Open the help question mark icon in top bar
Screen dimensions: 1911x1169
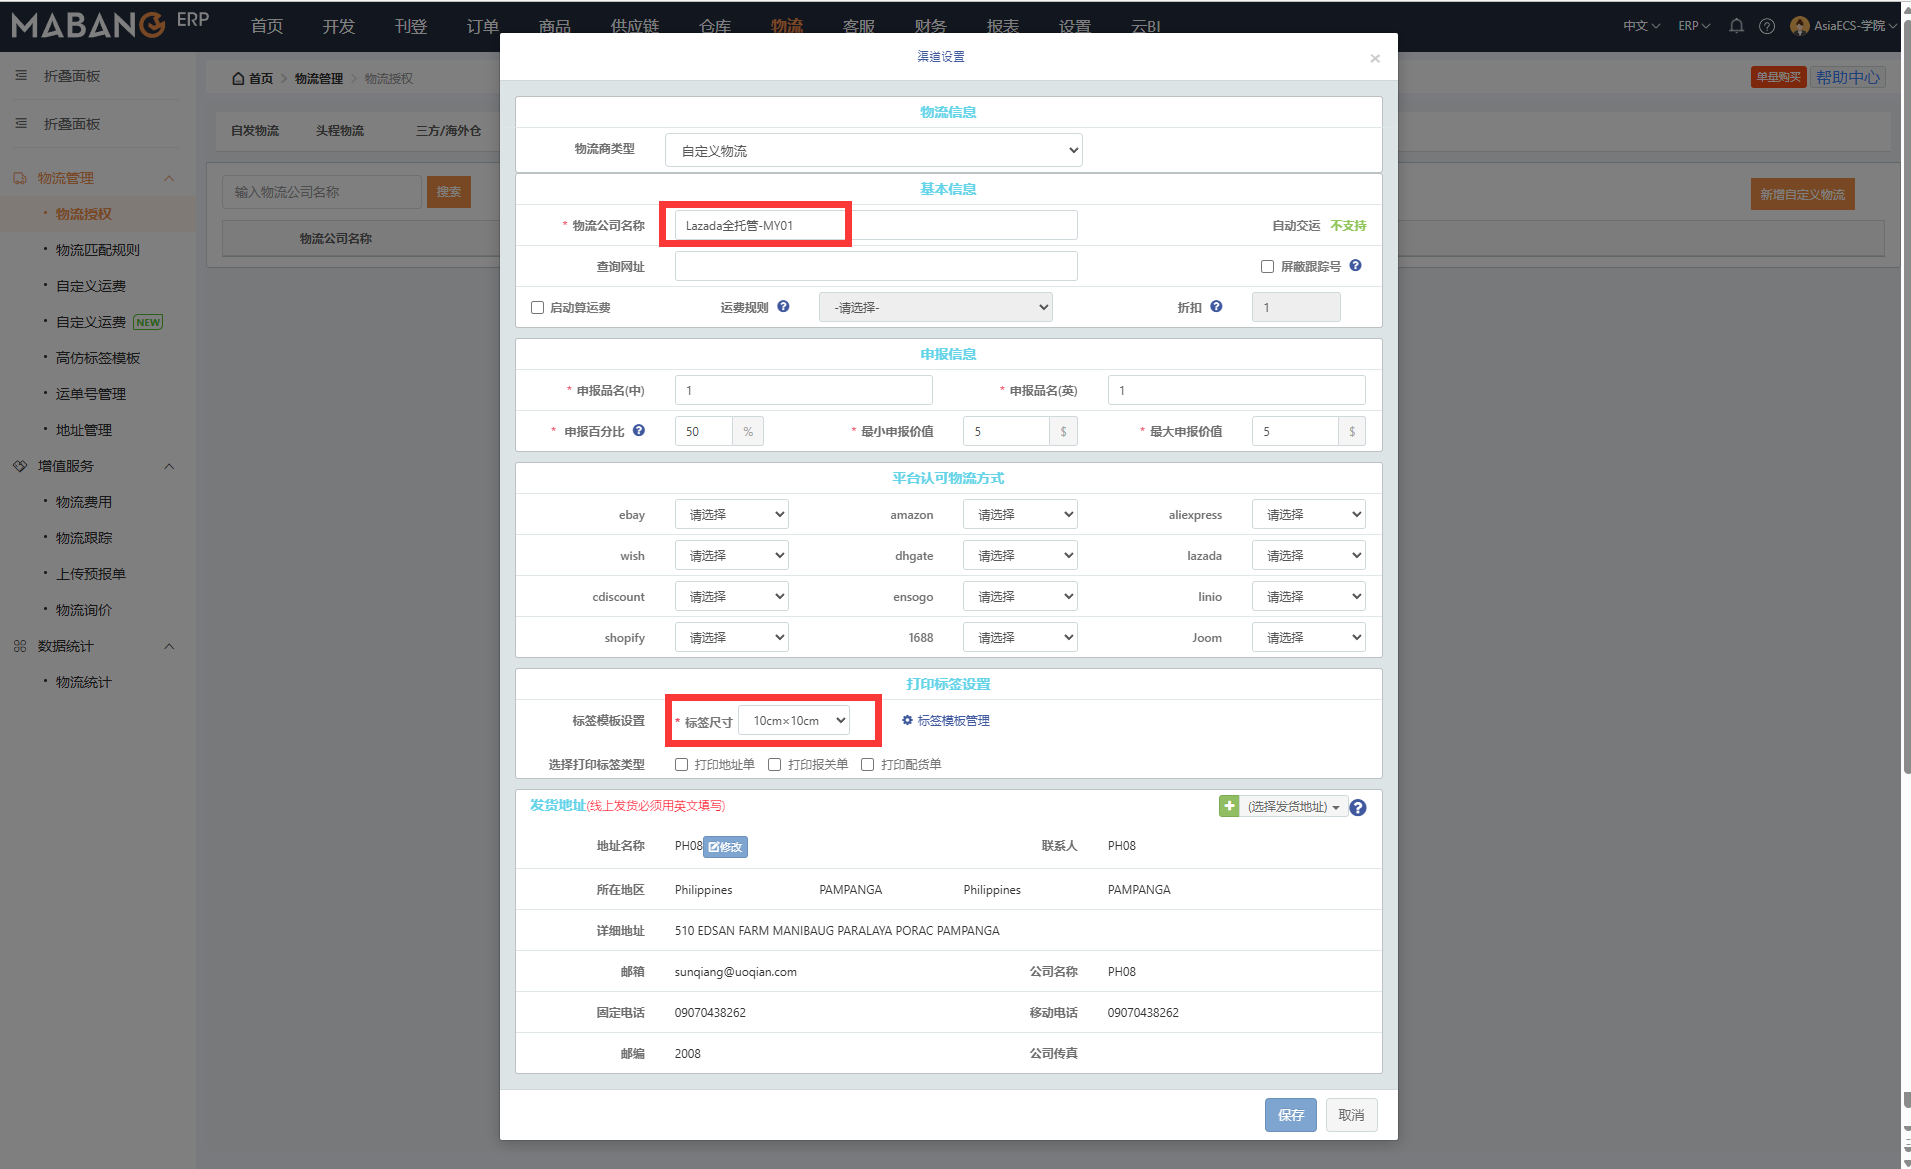click(x=1767, y=26)
